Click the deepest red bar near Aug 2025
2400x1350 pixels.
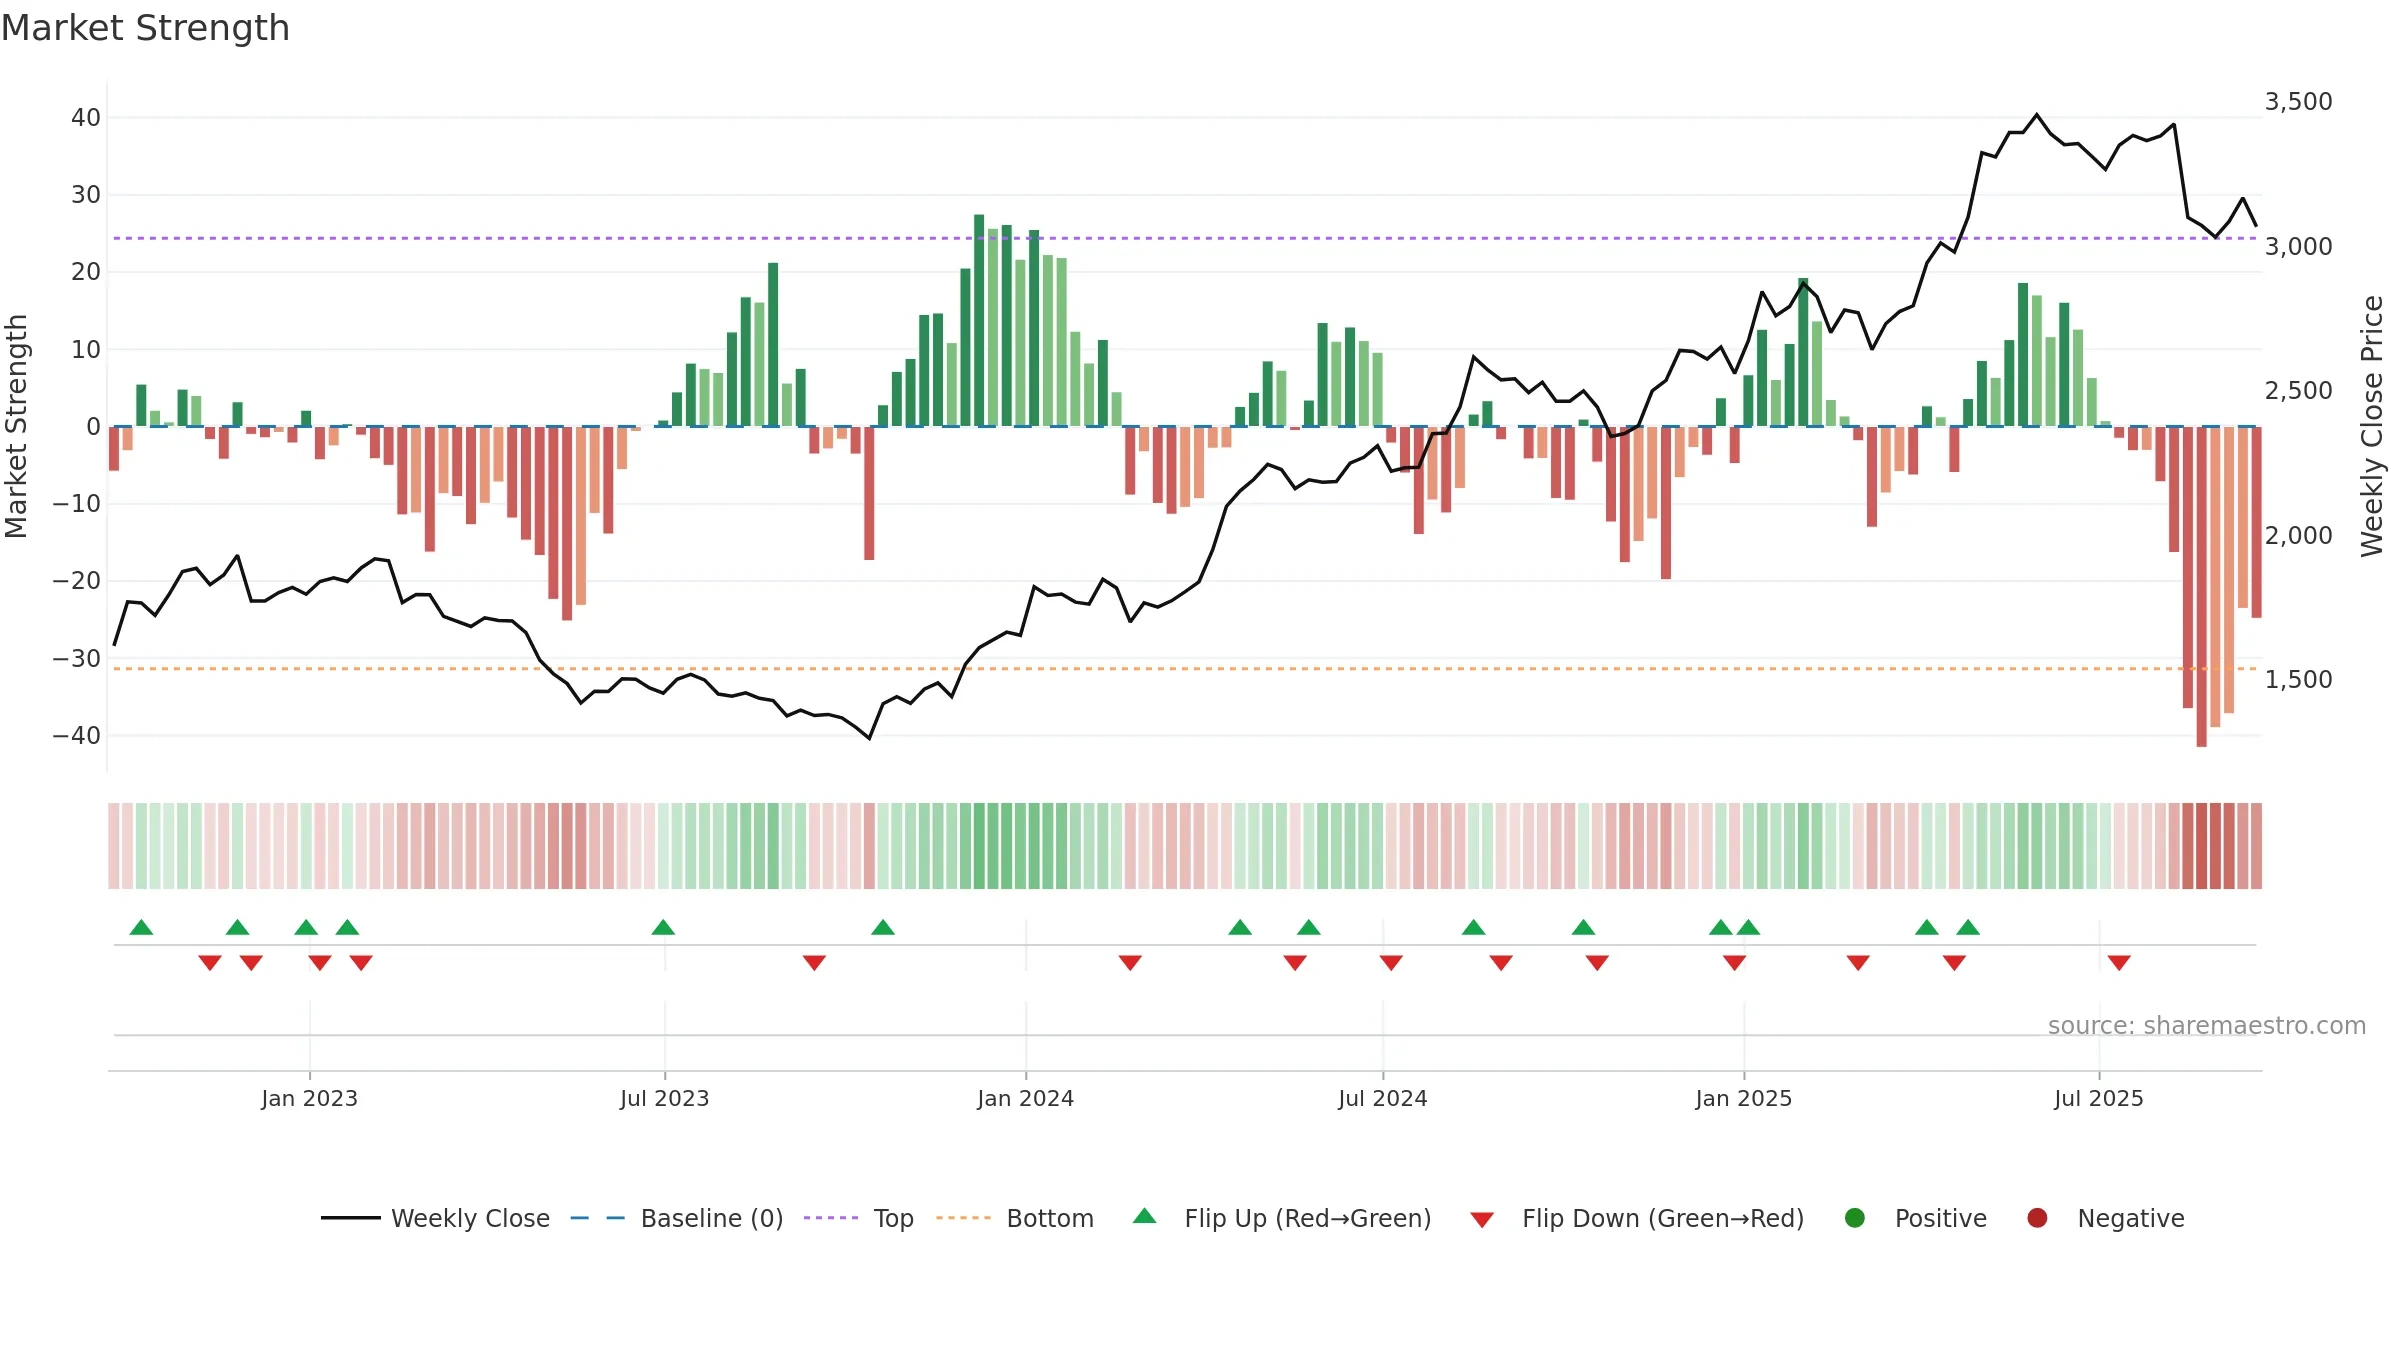pyautogui.click(x=2201, y=587)
